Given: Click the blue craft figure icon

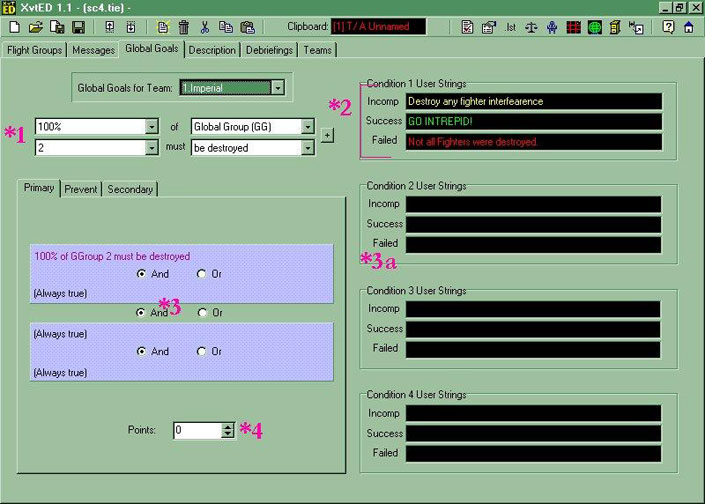Looking at the screenshot, I should tap(552, 27).
